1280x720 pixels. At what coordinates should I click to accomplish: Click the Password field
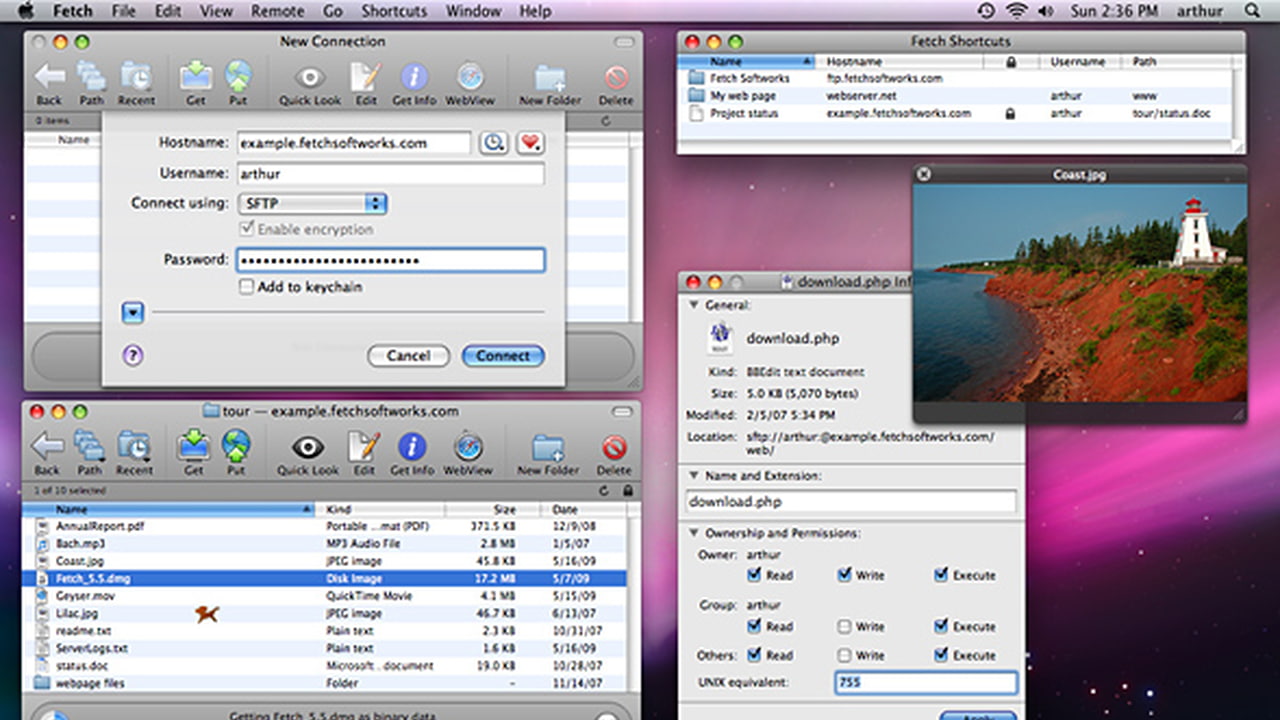[x=391, y=260]
